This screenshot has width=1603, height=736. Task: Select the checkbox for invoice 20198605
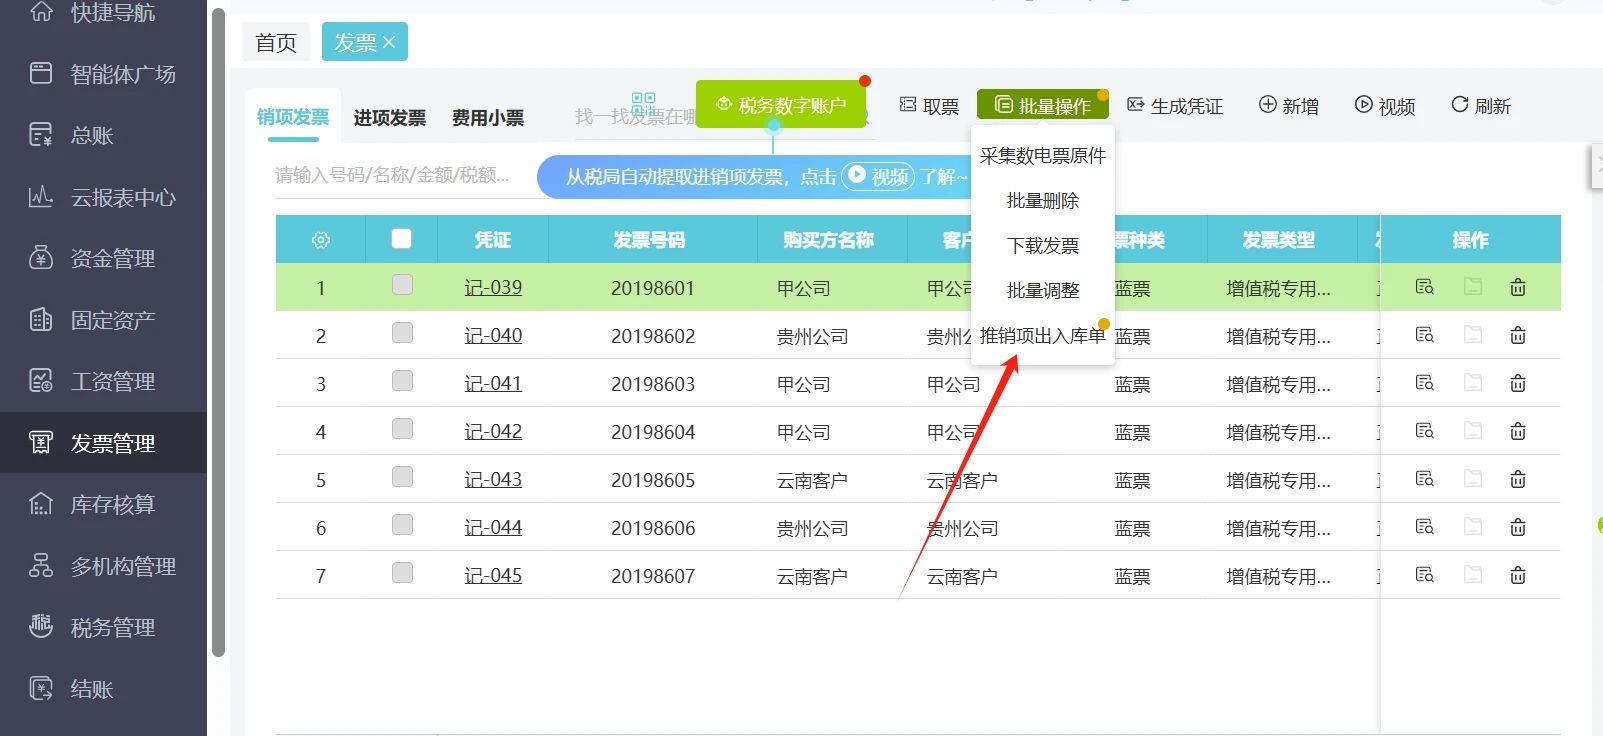402,478
